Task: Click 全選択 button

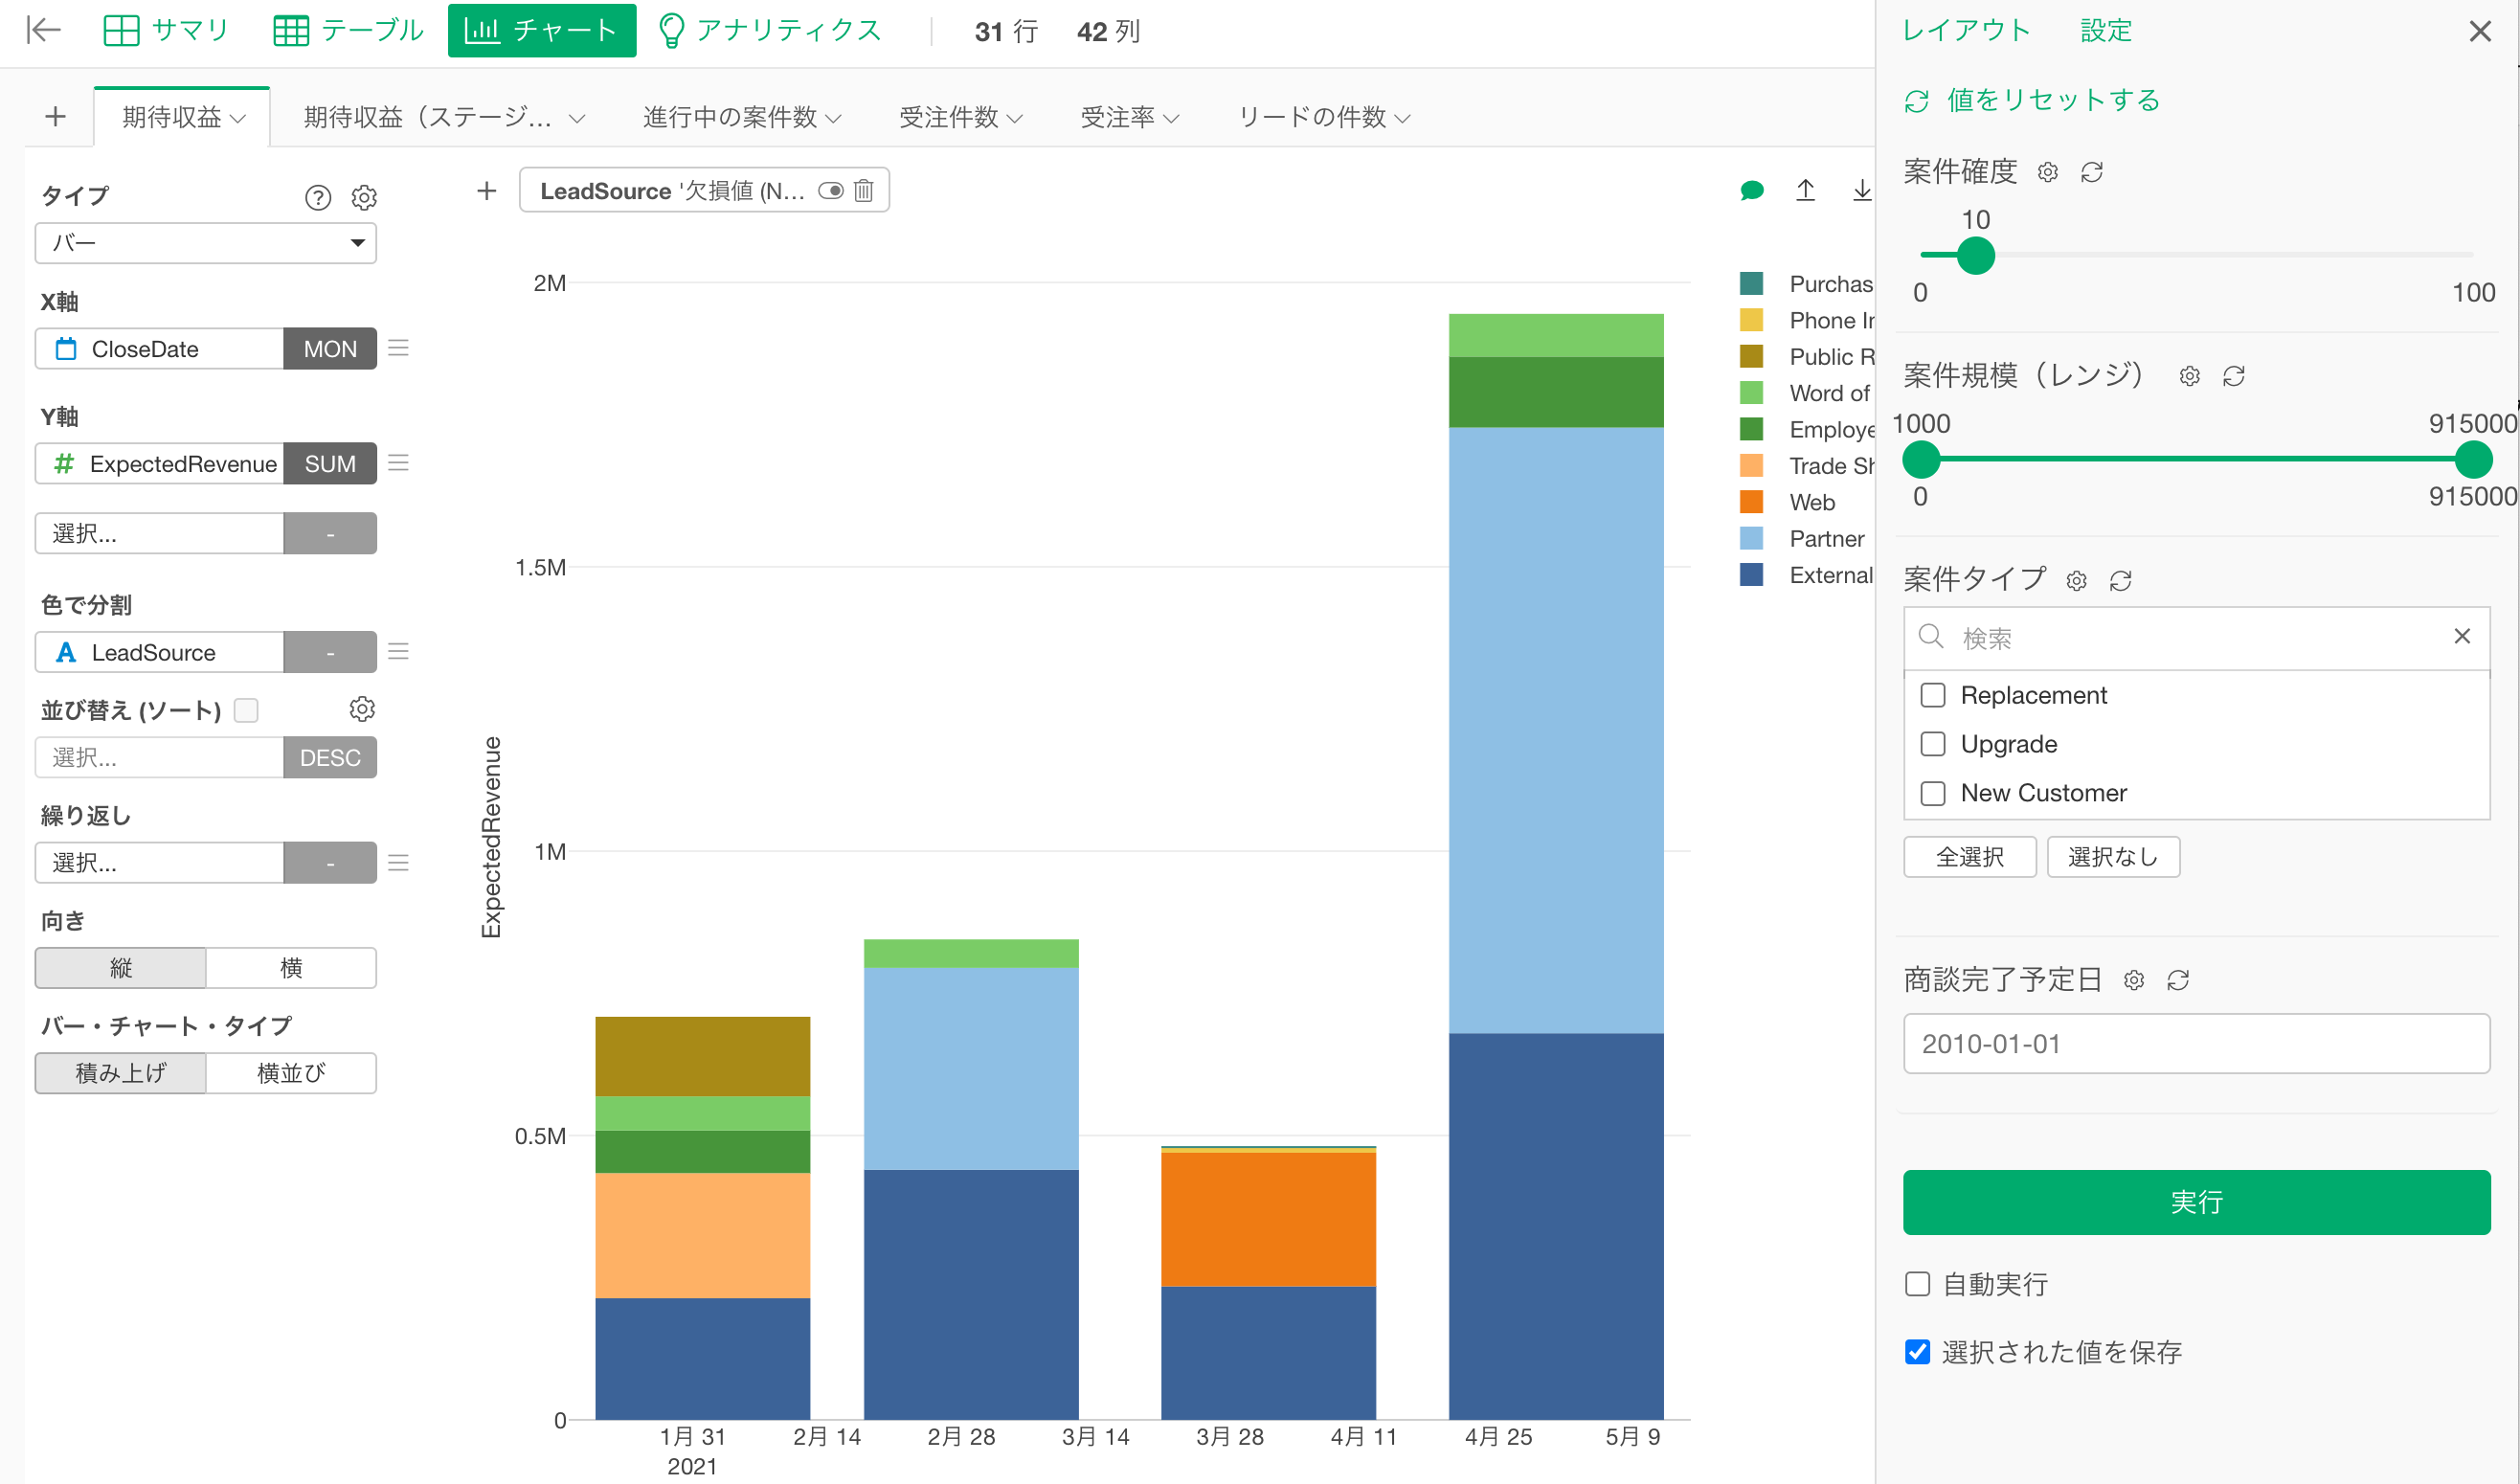Action: coord(1969,856)
